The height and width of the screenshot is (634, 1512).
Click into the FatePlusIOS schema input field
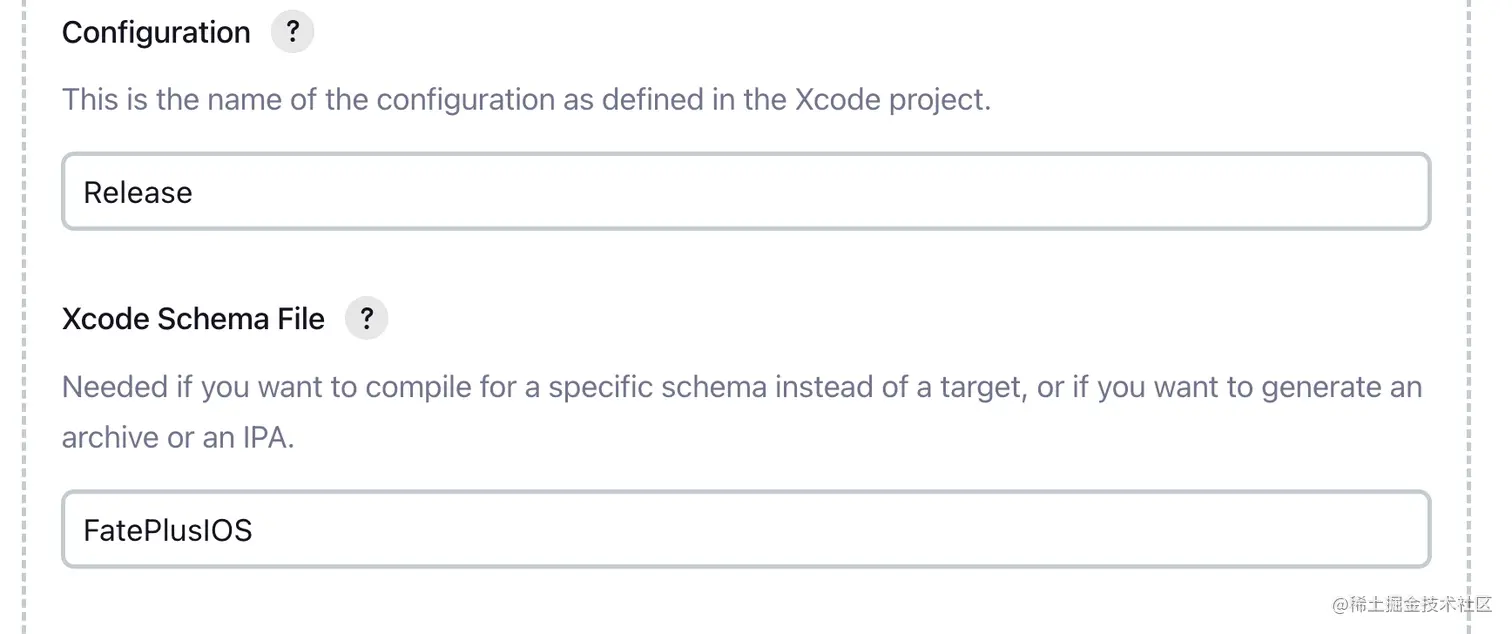pos(745,530)
